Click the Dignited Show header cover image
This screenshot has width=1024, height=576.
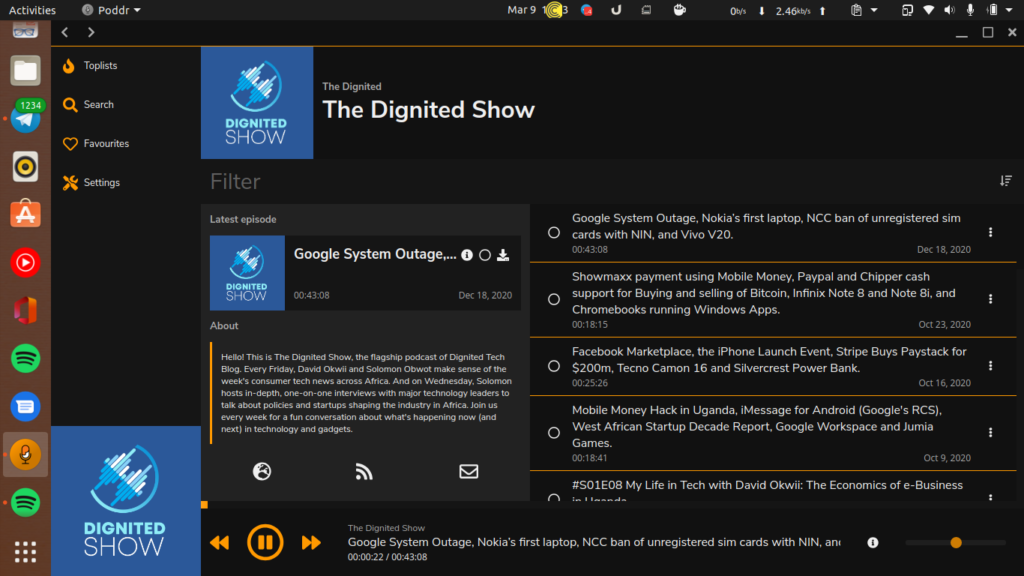(257, 103)
